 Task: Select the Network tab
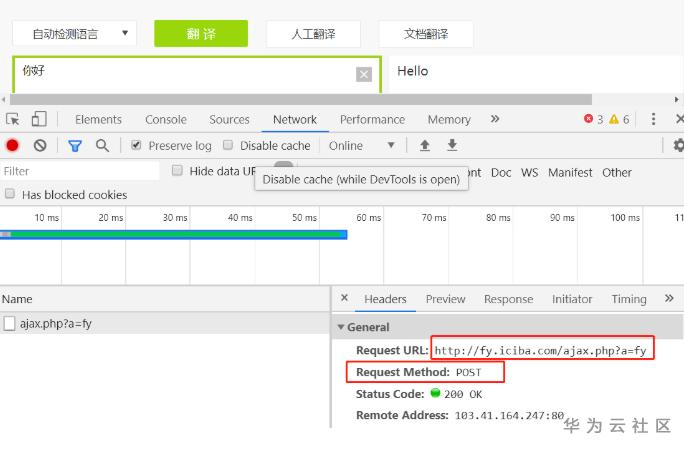[295, 120]
